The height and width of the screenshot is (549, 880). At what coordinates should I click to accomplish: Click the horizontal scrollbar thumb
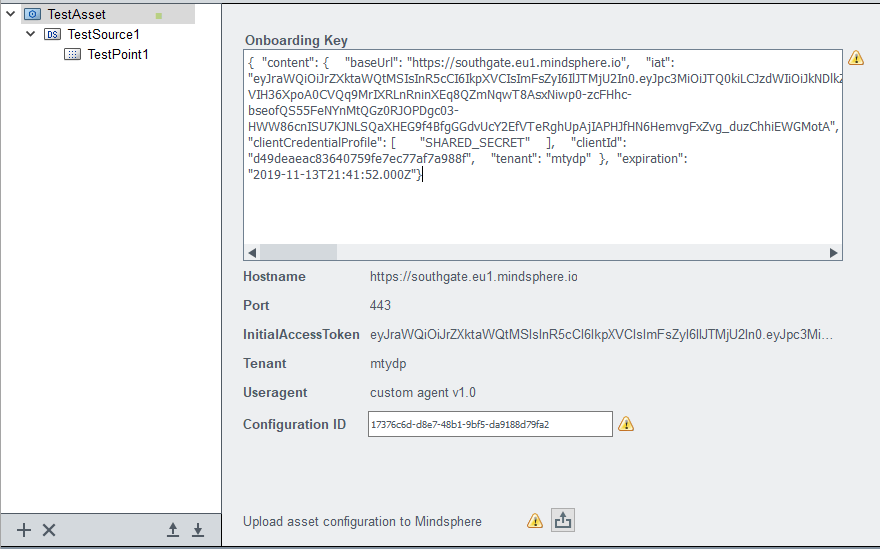[x=298, y=253]
